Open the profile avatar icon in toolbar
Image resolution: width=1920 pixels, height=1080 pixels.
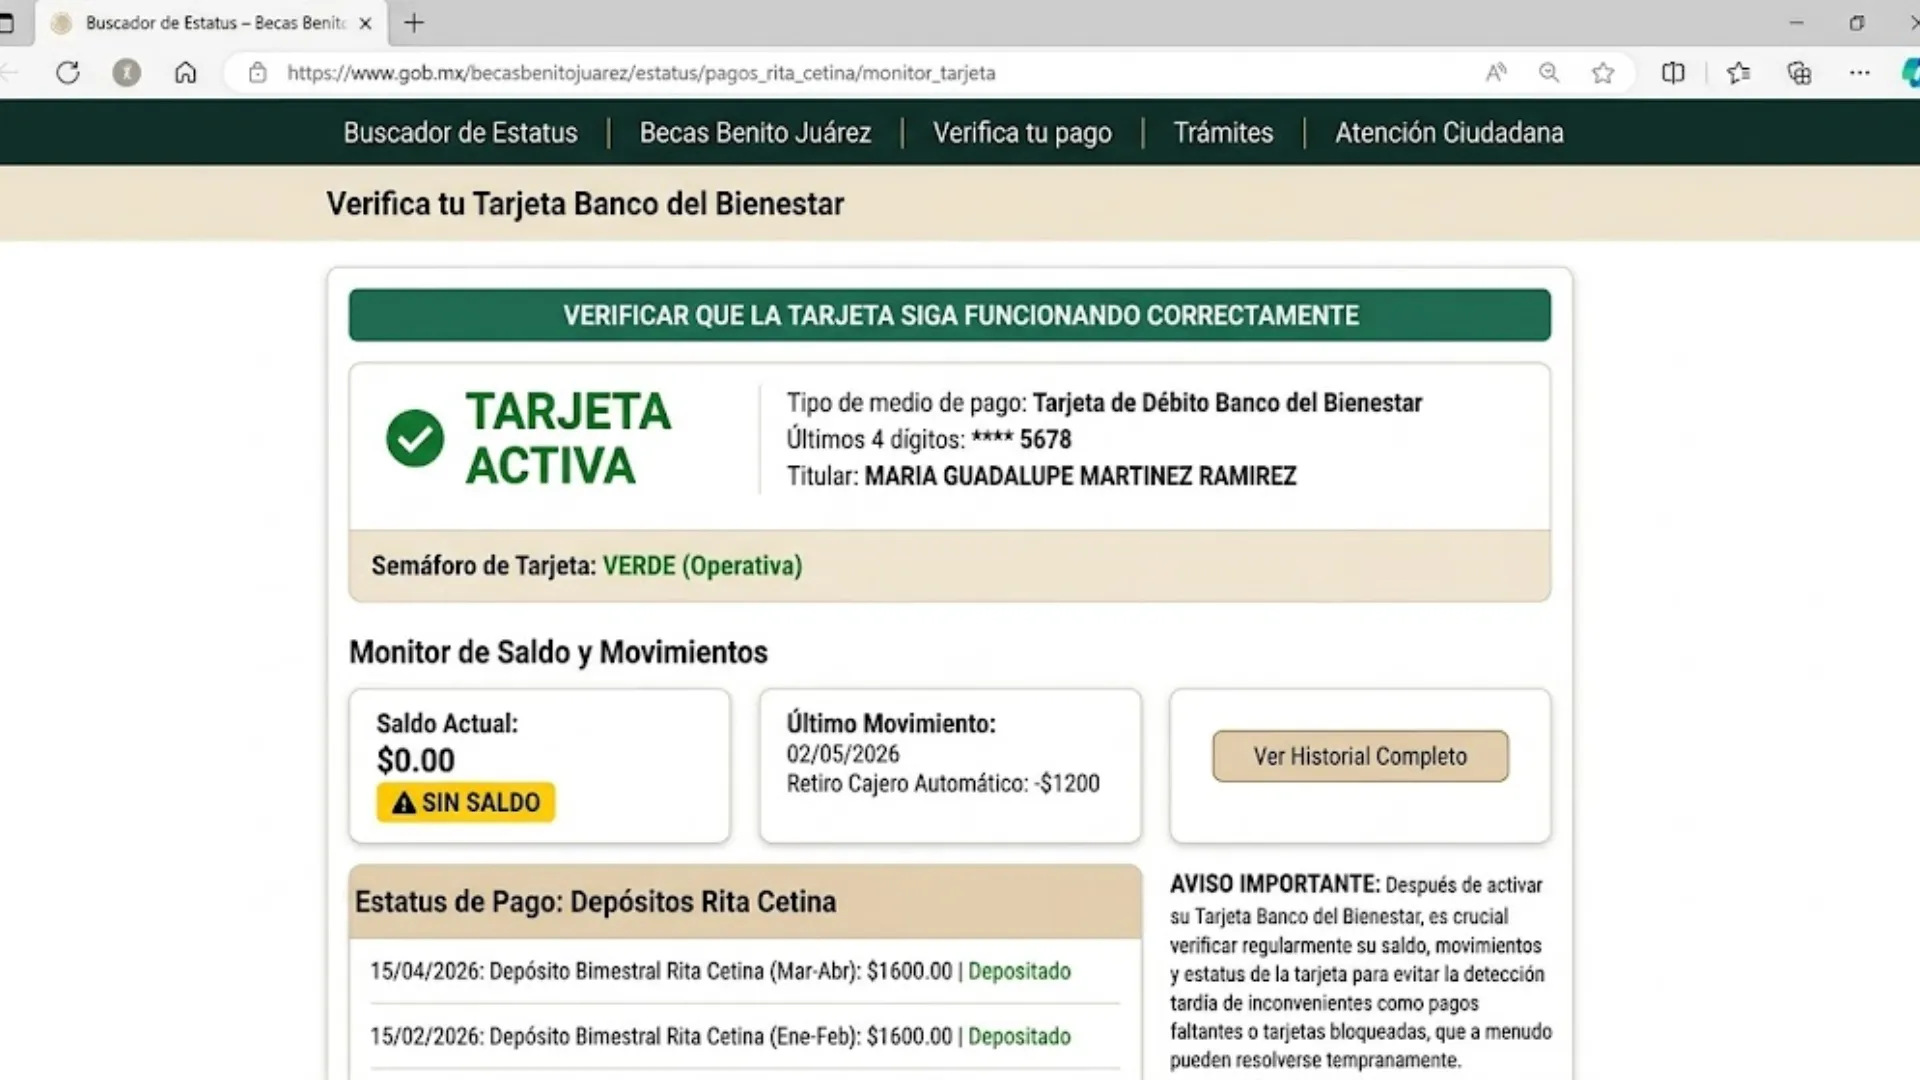click(x=126, y=73)
